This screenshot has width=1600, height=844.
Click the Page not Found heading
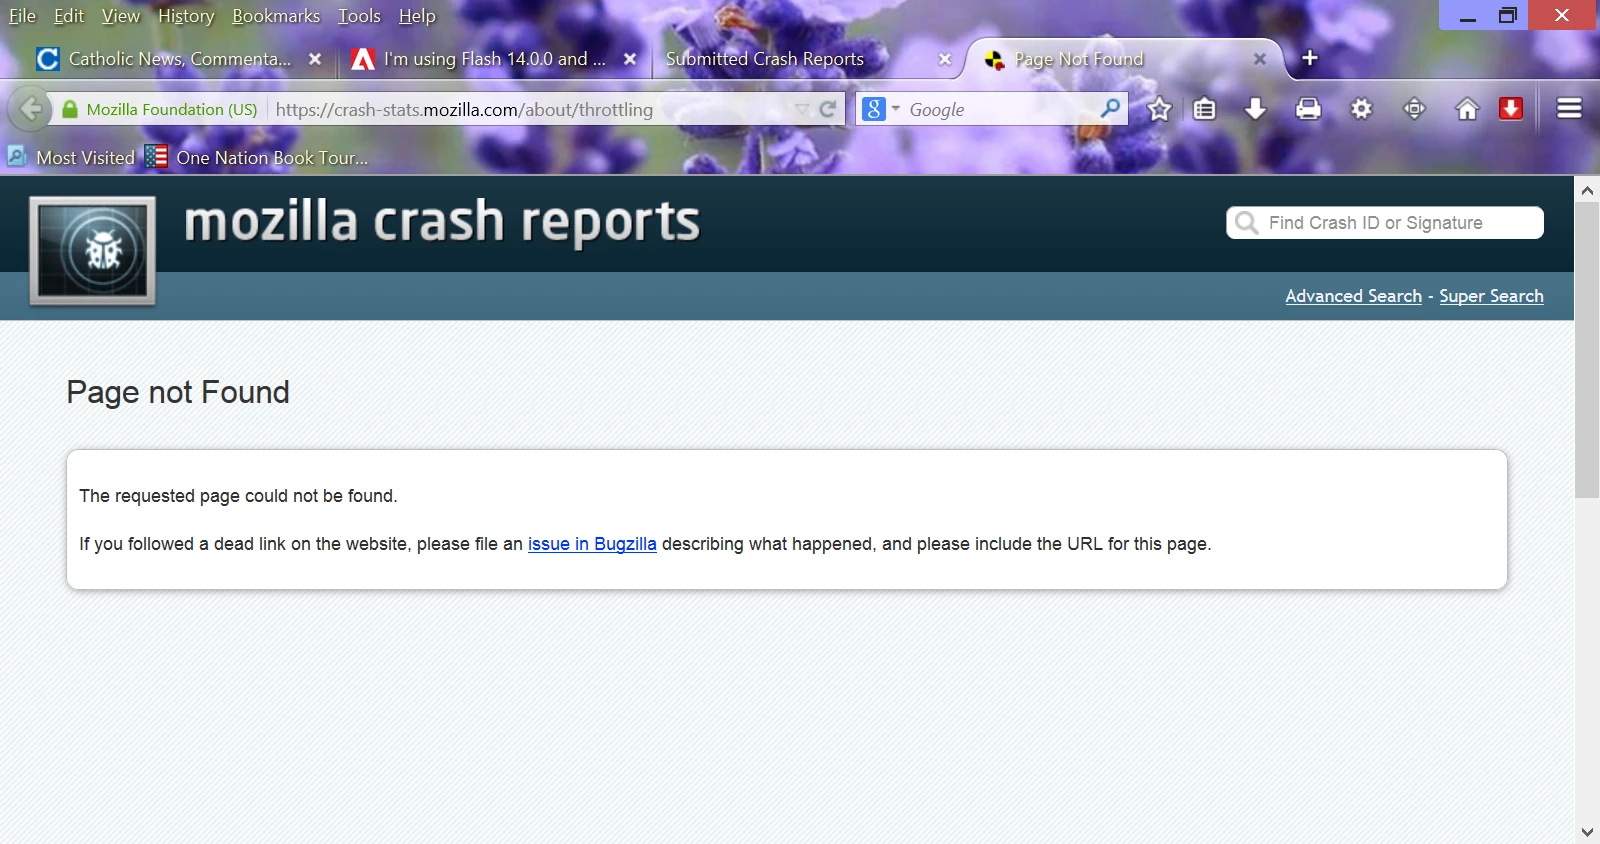coord(178,392)
